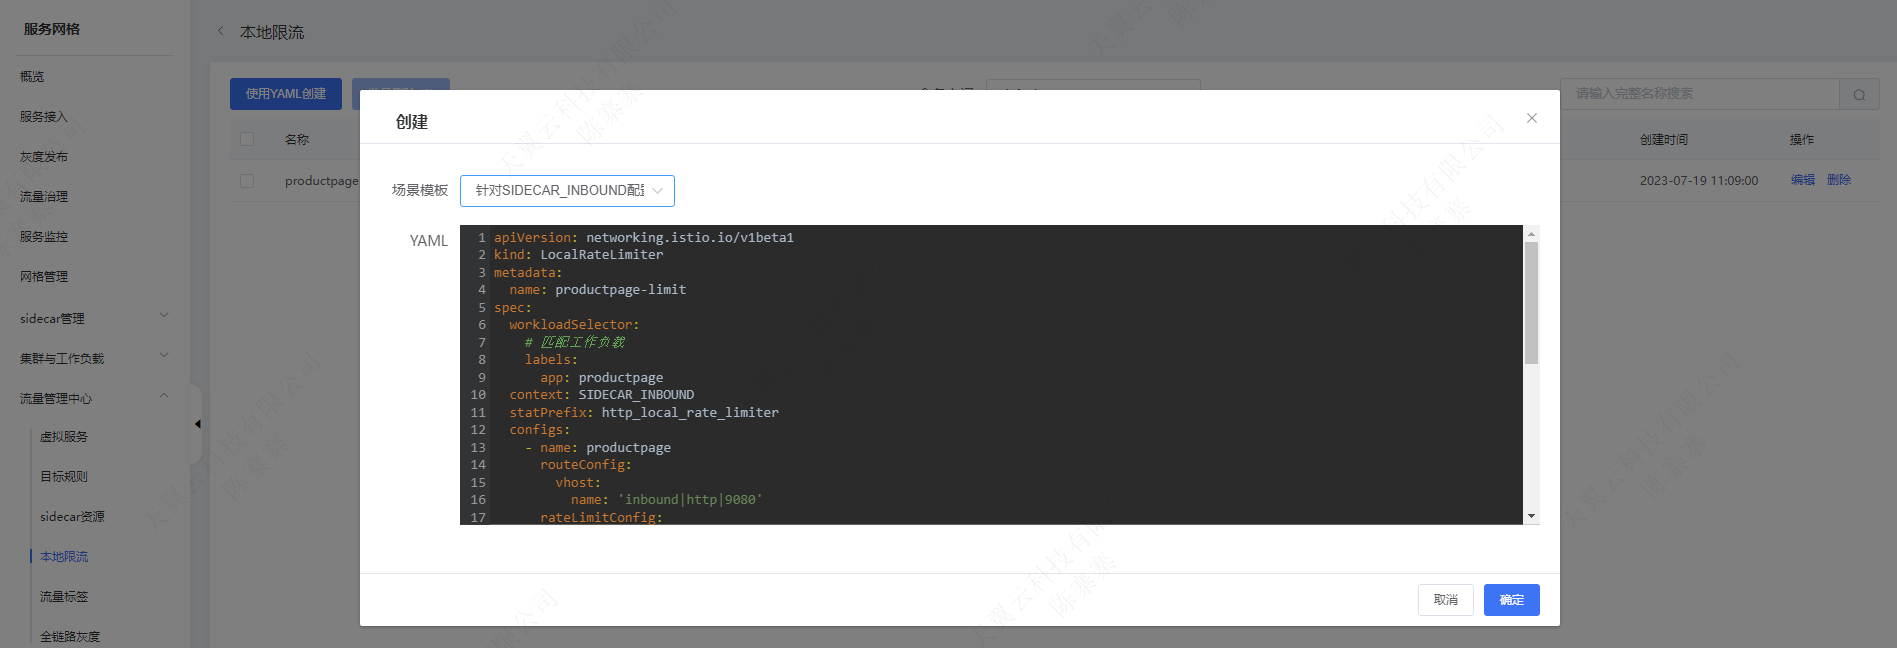Click the scrollbar up arrow in YAML editor
The image size is (1897, 648).
tap(1531, 234)
